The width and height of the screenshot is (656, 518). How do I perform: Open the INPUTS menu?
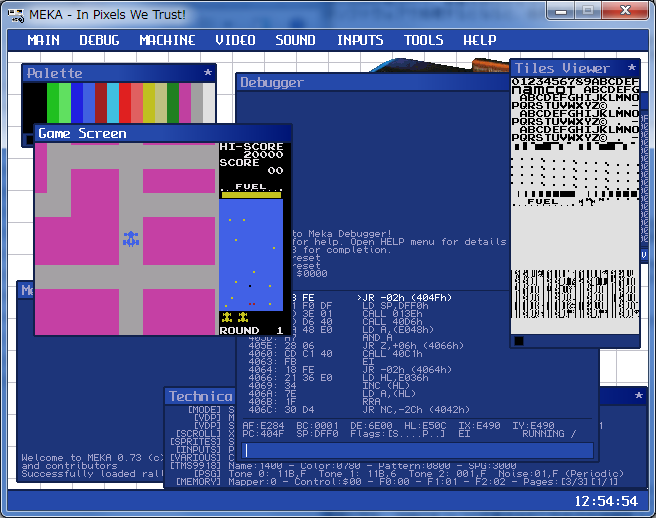[x=360, y=40]
